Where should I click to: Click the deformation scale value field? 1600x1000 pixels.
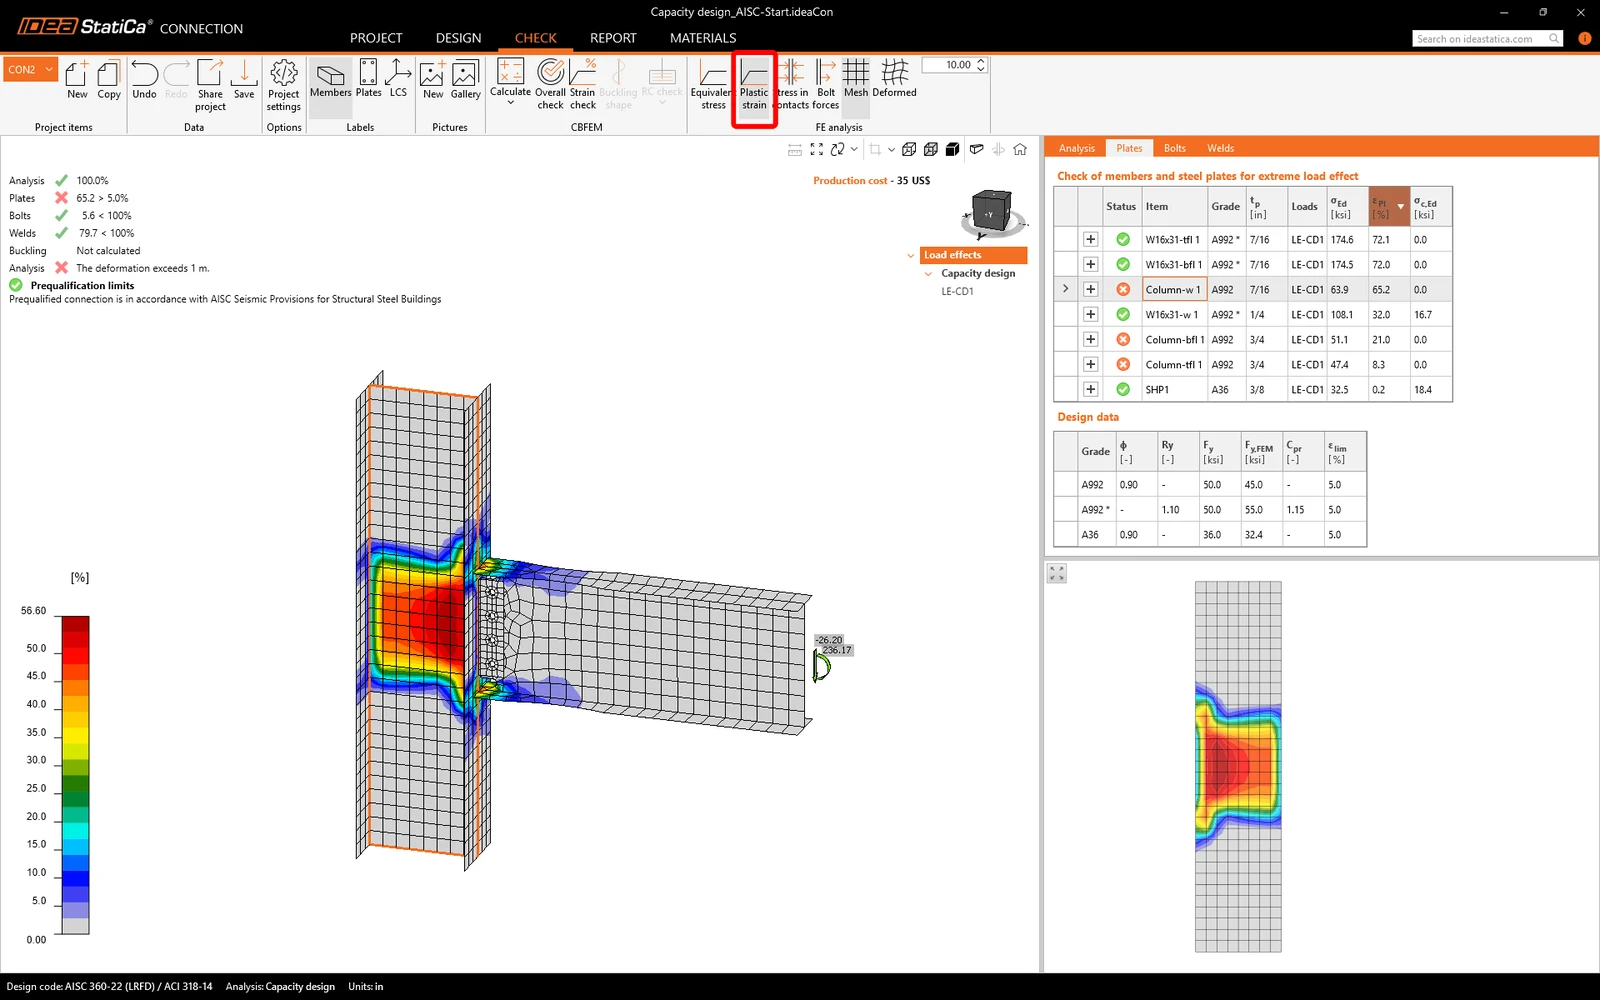pos(947,65)
